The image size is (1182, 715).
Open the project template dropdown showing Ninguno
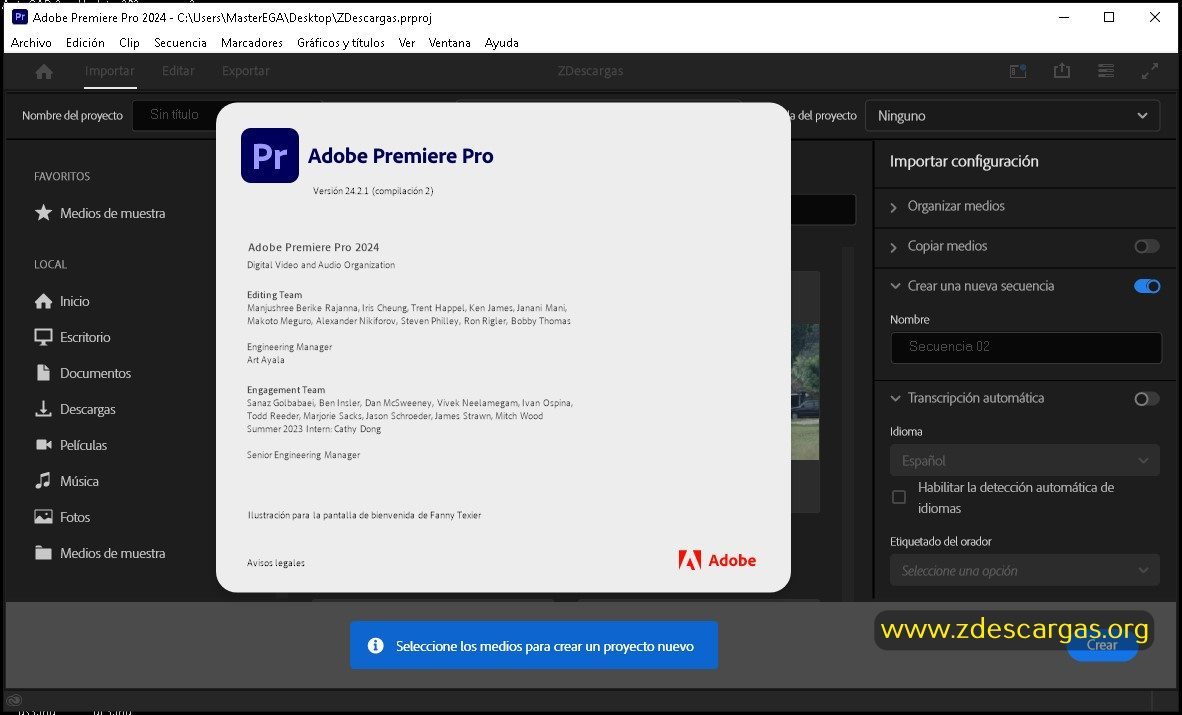1012,115
